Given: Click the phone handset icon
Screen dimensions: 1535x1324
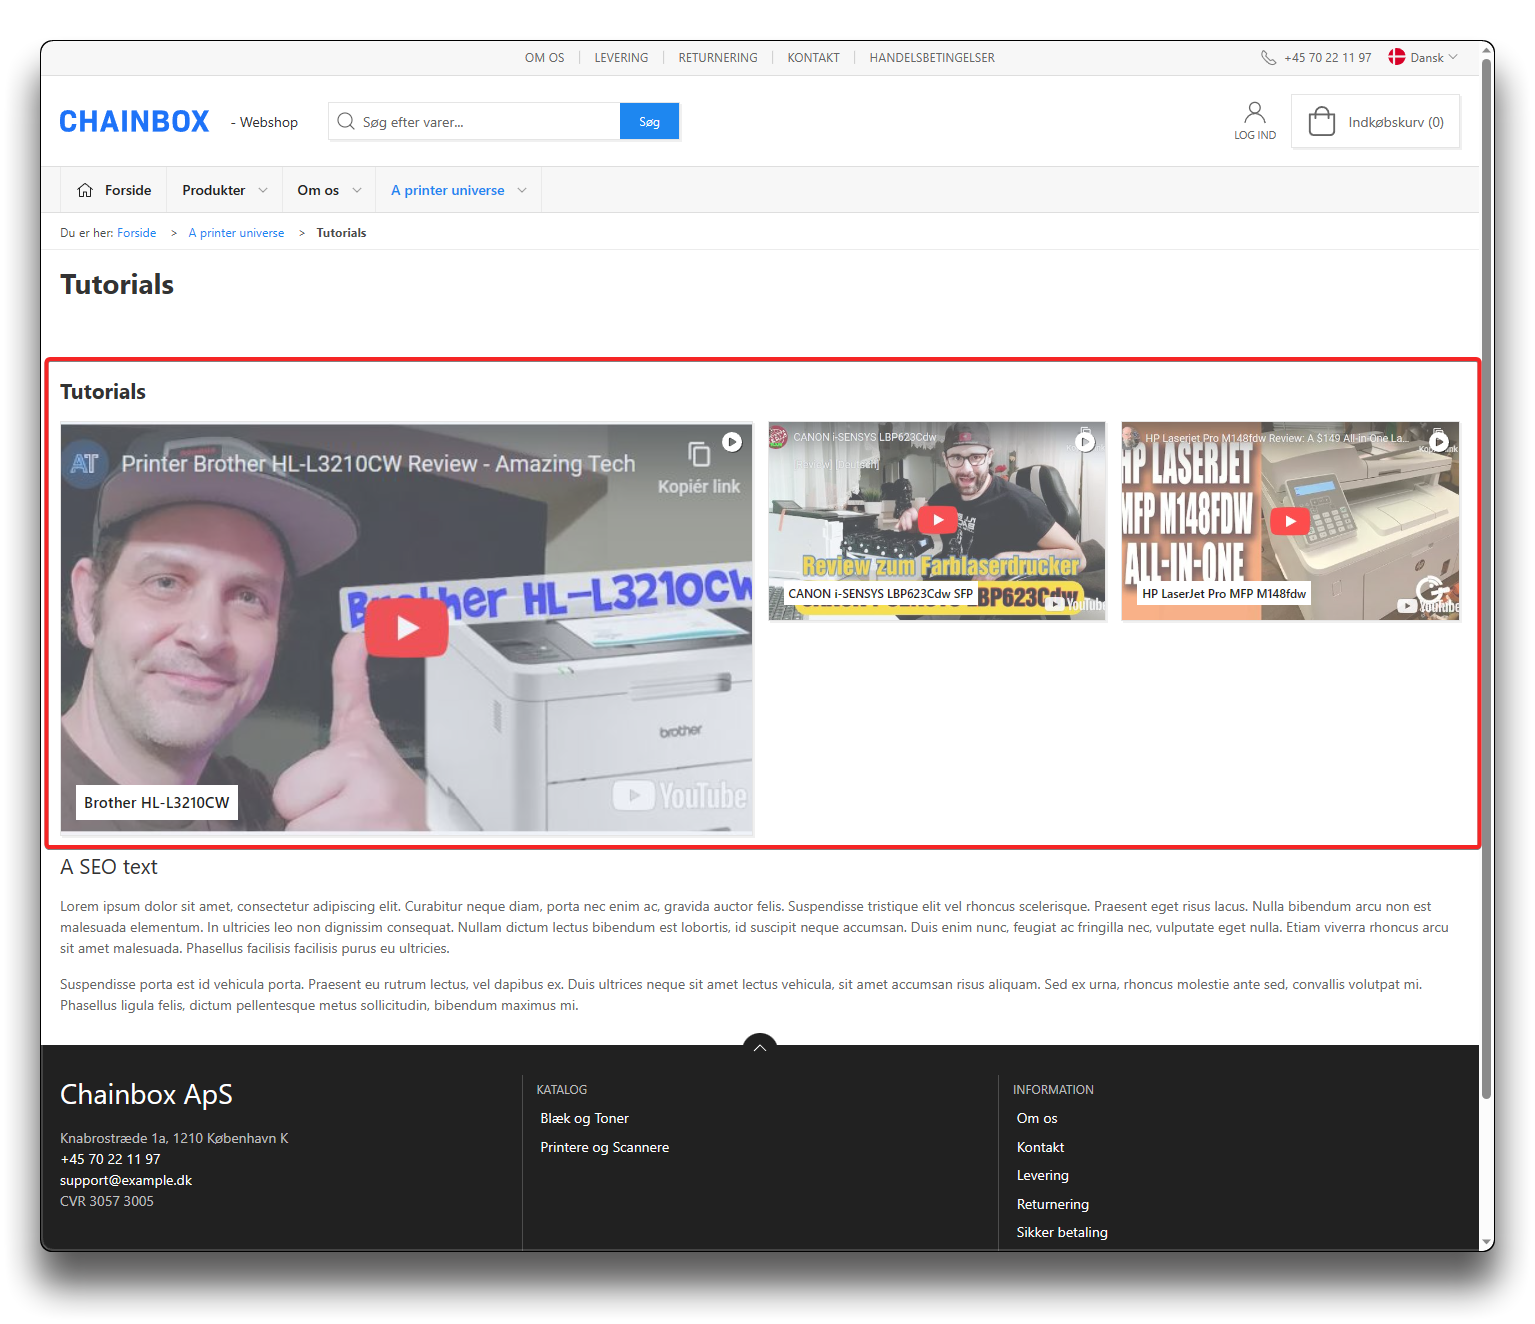Looking at the screenshot, I should tap(1268, 58).
